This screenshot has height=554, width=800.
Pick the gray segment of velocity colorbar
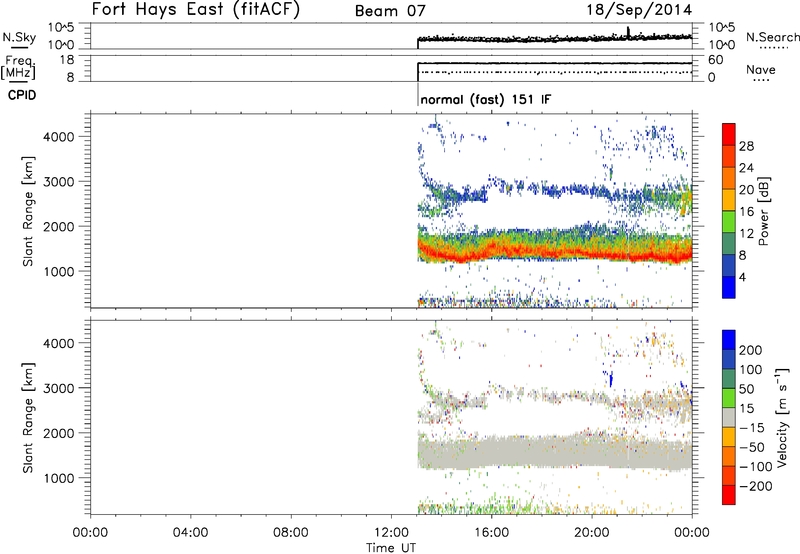[729, 418]
